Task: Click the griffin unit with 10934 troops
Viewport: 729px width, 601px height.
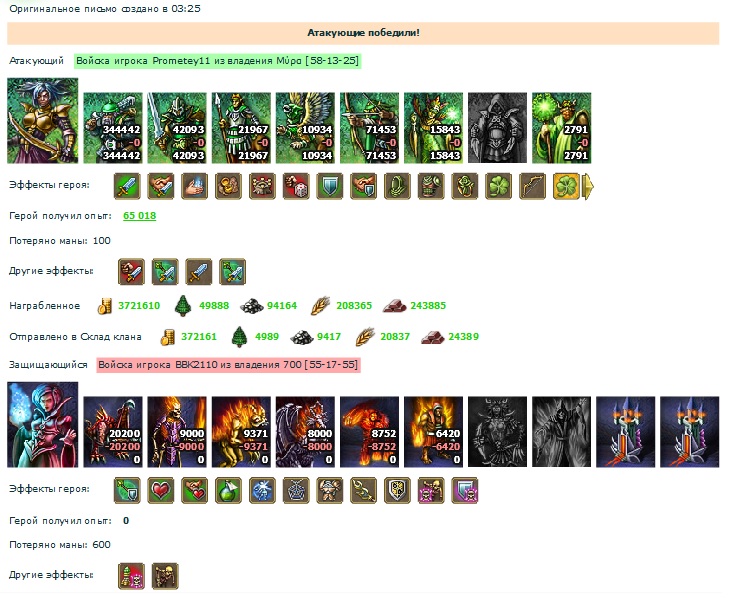Action: pyautogui.click(x=305, y=128)
